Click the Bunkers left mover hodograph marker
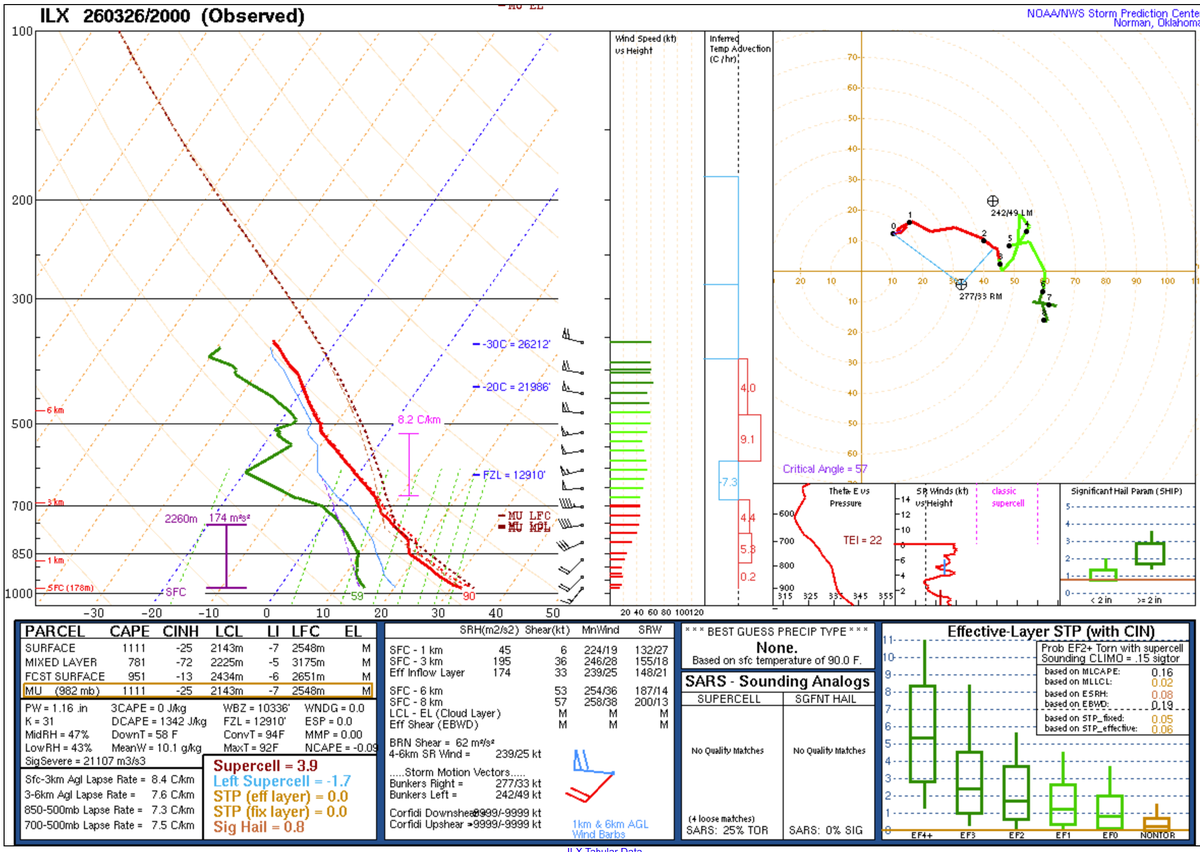The width and height of the screenshot is (1200, 852). (992, 202)
